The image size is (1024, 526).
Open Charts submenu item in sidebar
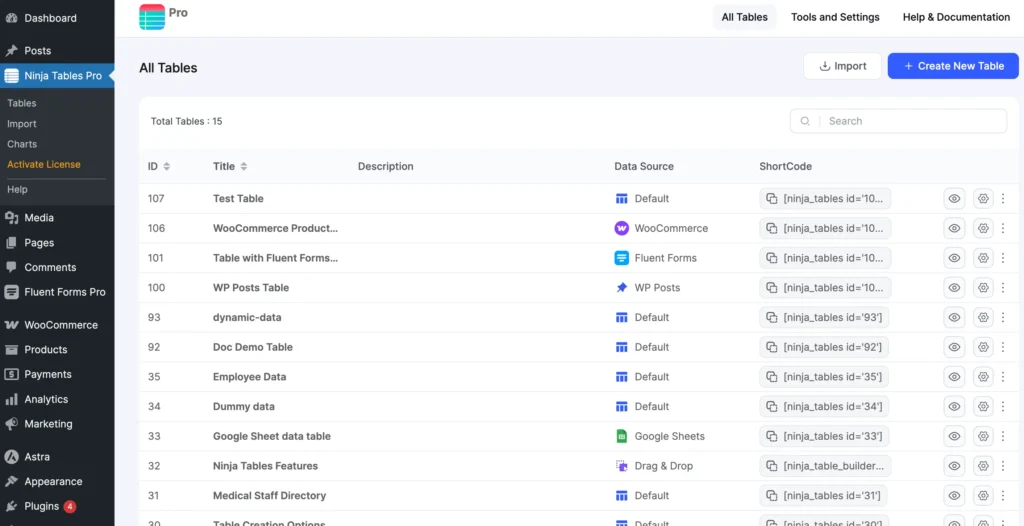coord(22,144)
